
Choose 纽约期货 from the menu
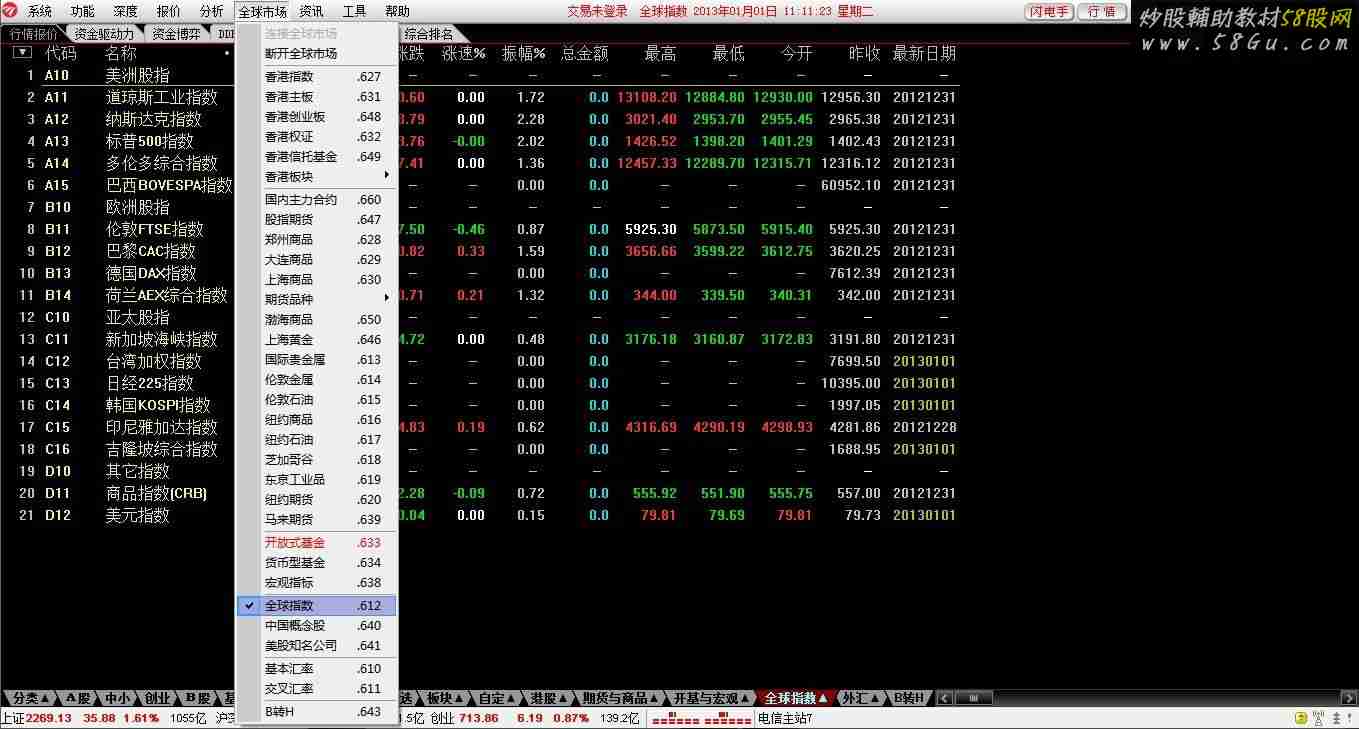tap(317, 500)
